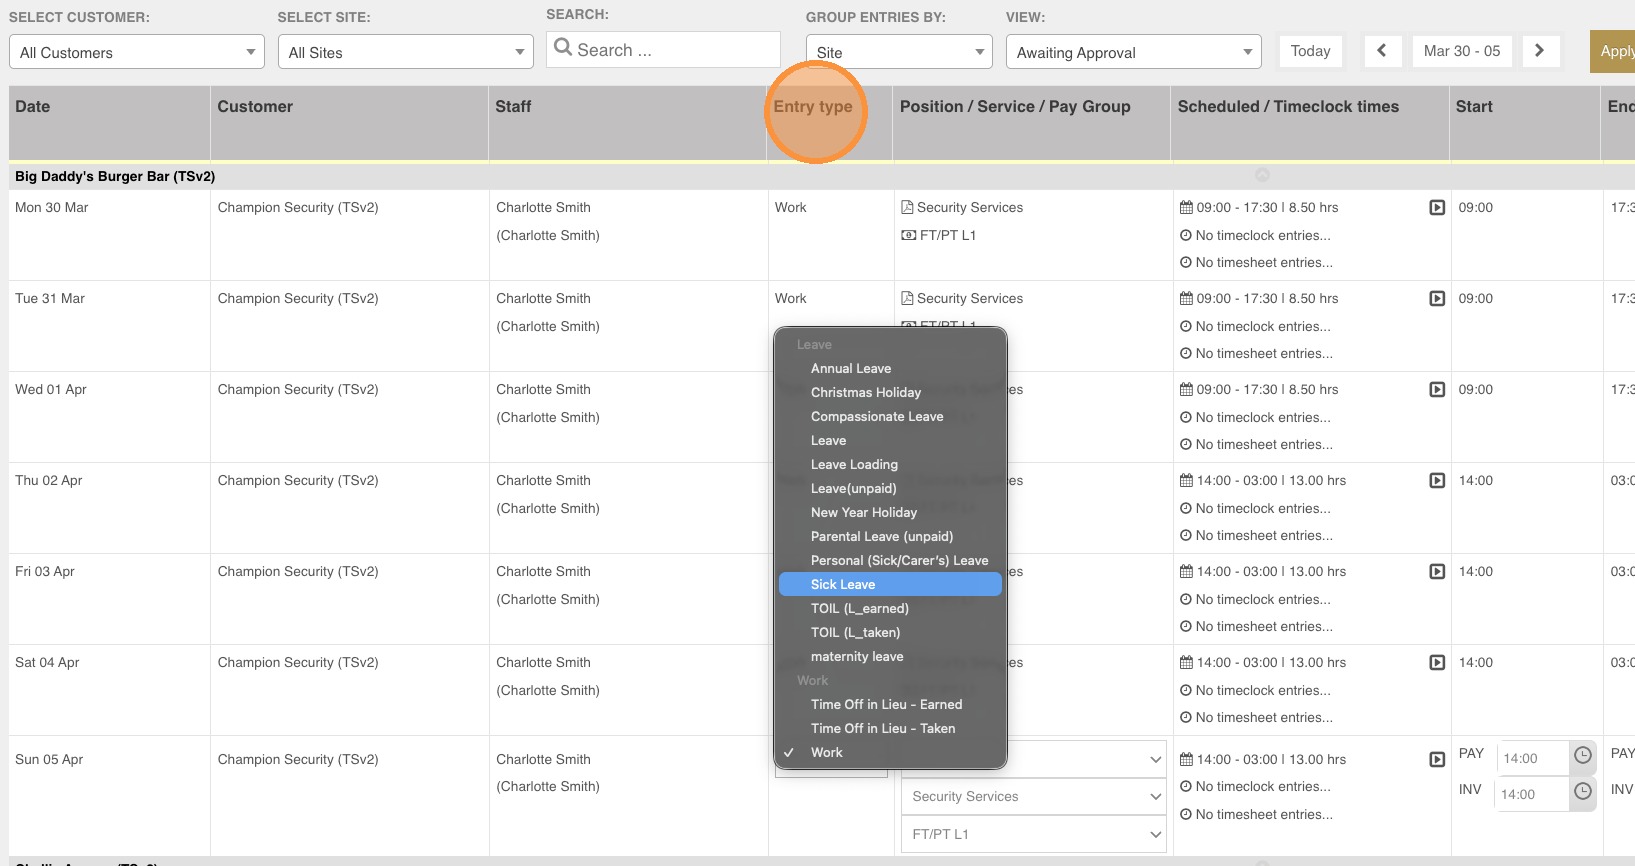Go to next week with right chevron
The height and width of the screenshot is (866, 1635).
1539,51
